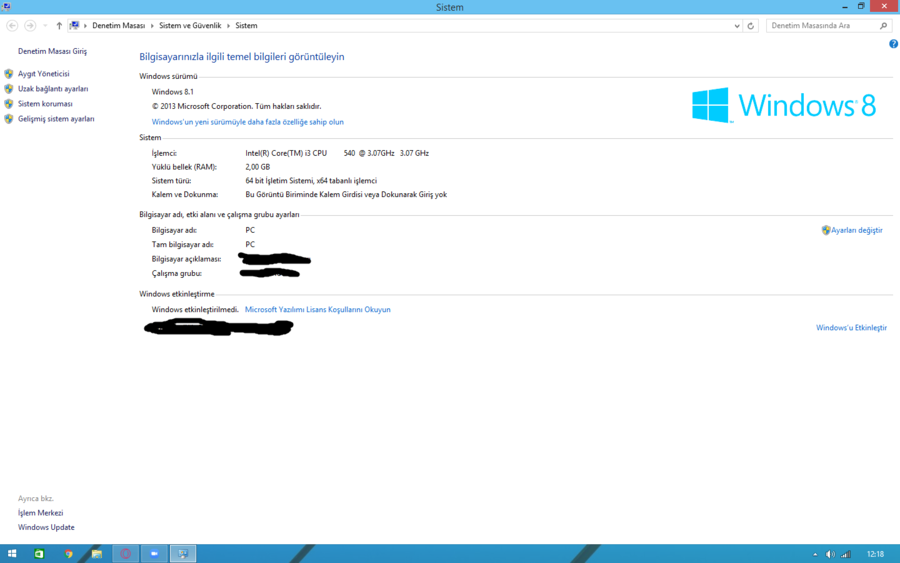Switch to the Opera browser taskbar icon
The width and height of the screenshot is (900, 563).
coord(125,554)
